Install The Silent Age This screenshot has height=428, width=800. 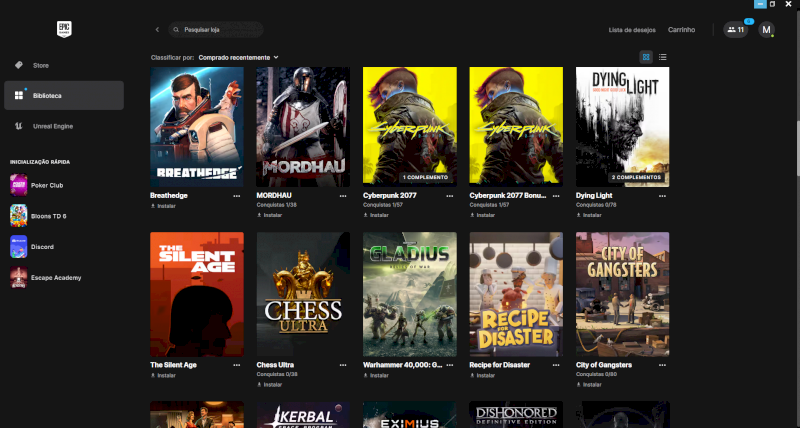(163, 375)
